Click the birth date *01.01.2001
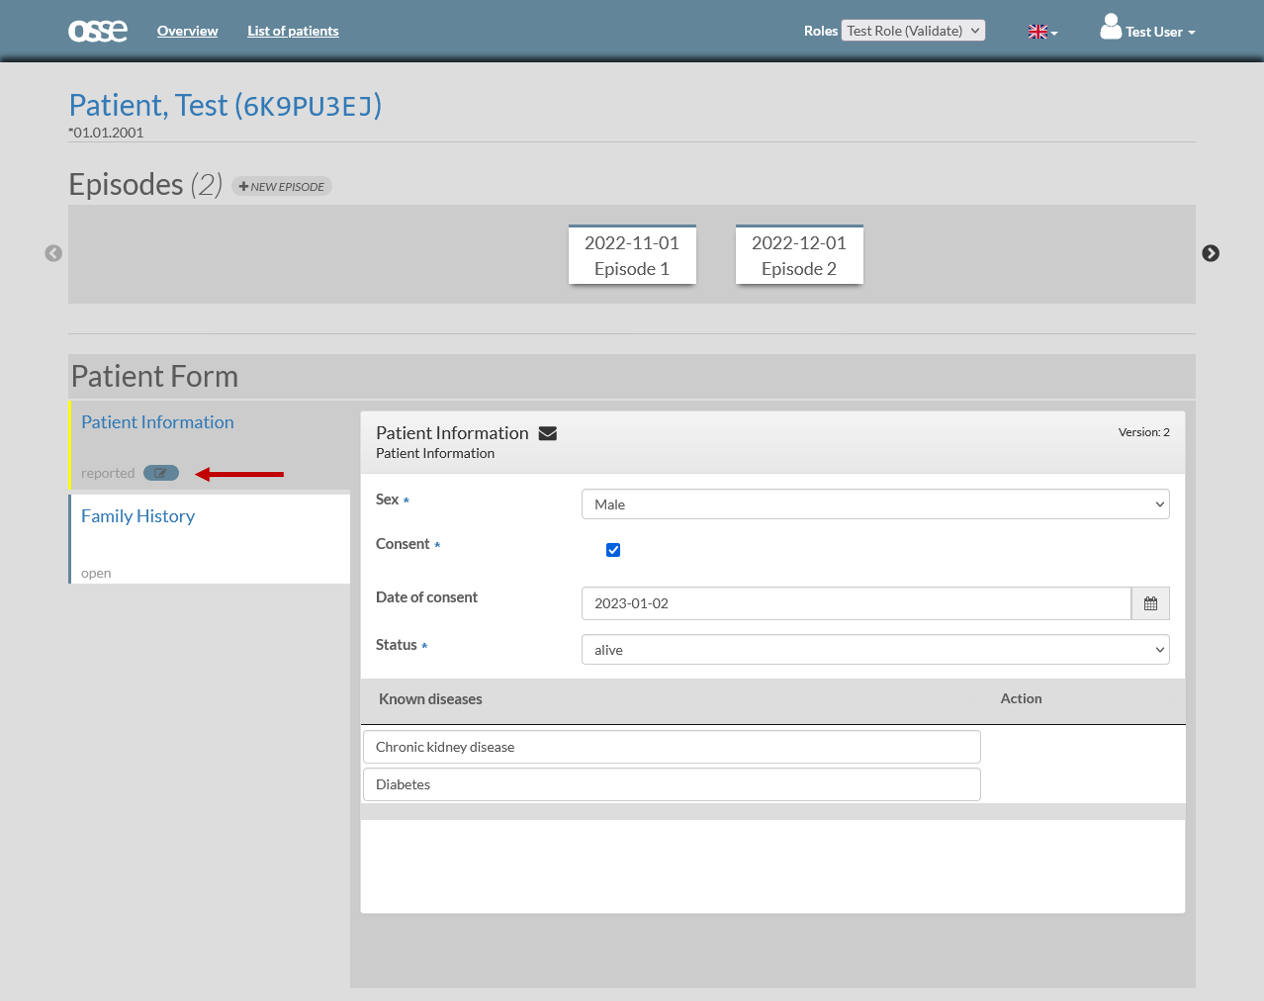 (x=106, y=132)
